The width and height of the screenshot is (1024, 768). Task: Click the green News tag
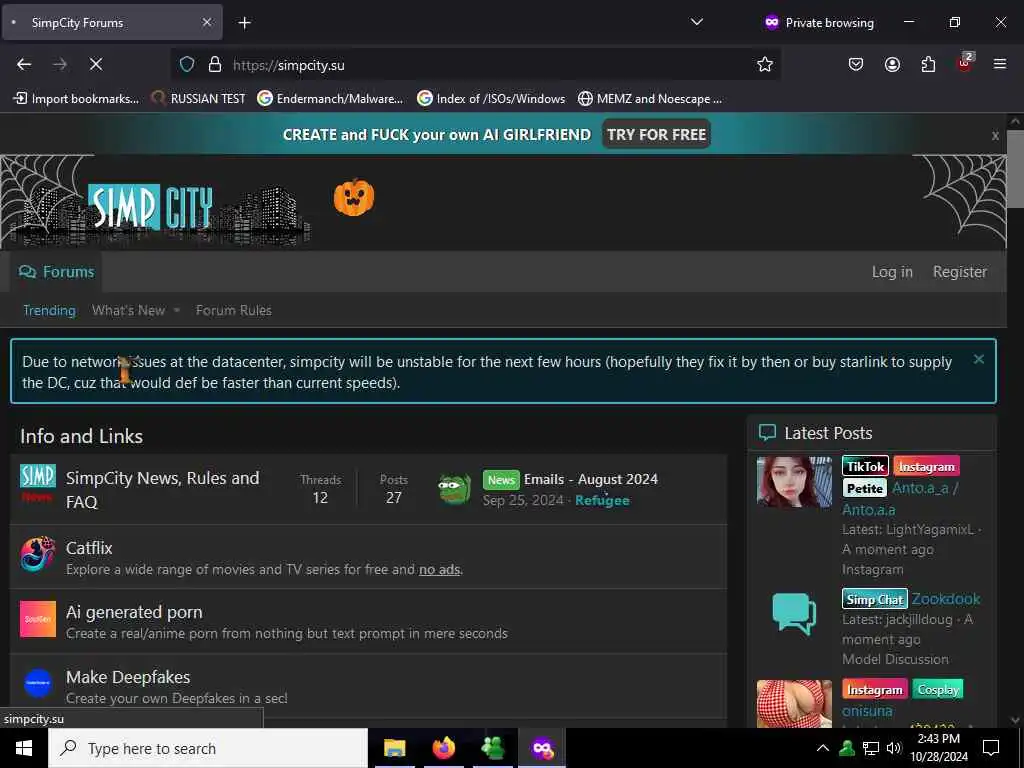[x=501, y=480]
